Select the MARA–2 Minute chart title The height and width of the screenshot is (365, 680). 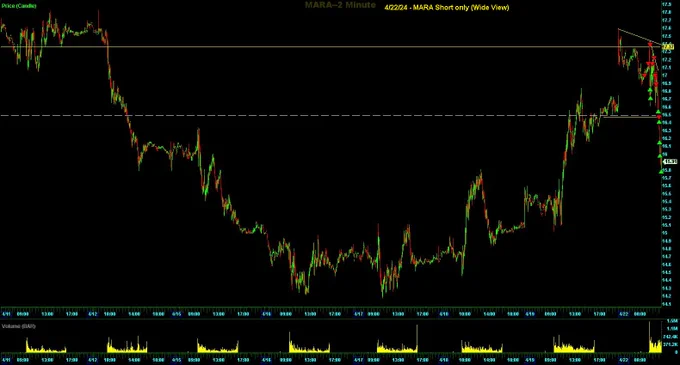pyautogui.click(x=340, y=5)
